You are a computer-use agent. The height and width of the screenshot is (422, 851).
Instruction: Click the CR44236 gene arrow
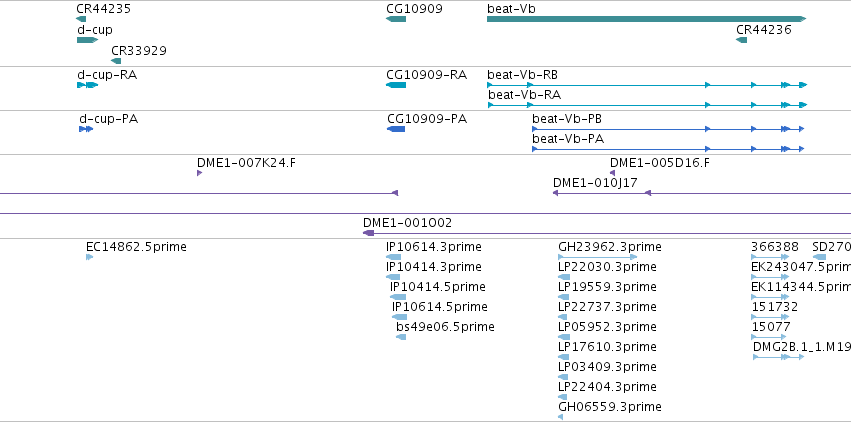(741, 40)
